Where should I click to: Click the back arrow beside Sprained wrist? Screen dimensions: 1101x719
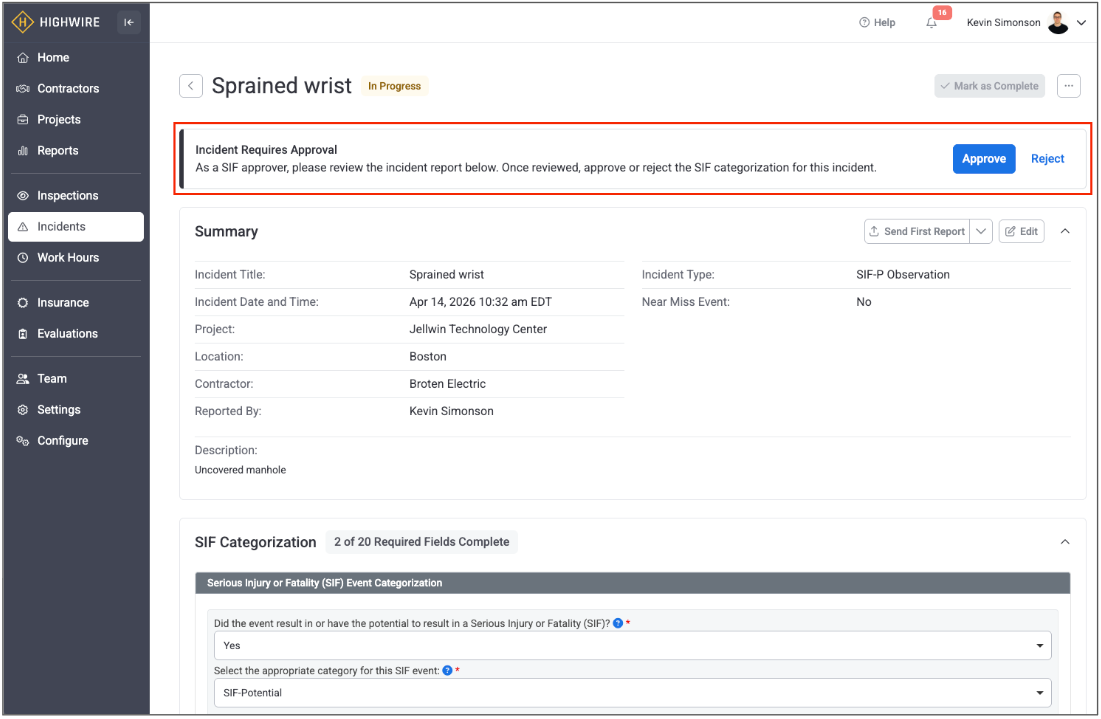(x=191, y=86)
